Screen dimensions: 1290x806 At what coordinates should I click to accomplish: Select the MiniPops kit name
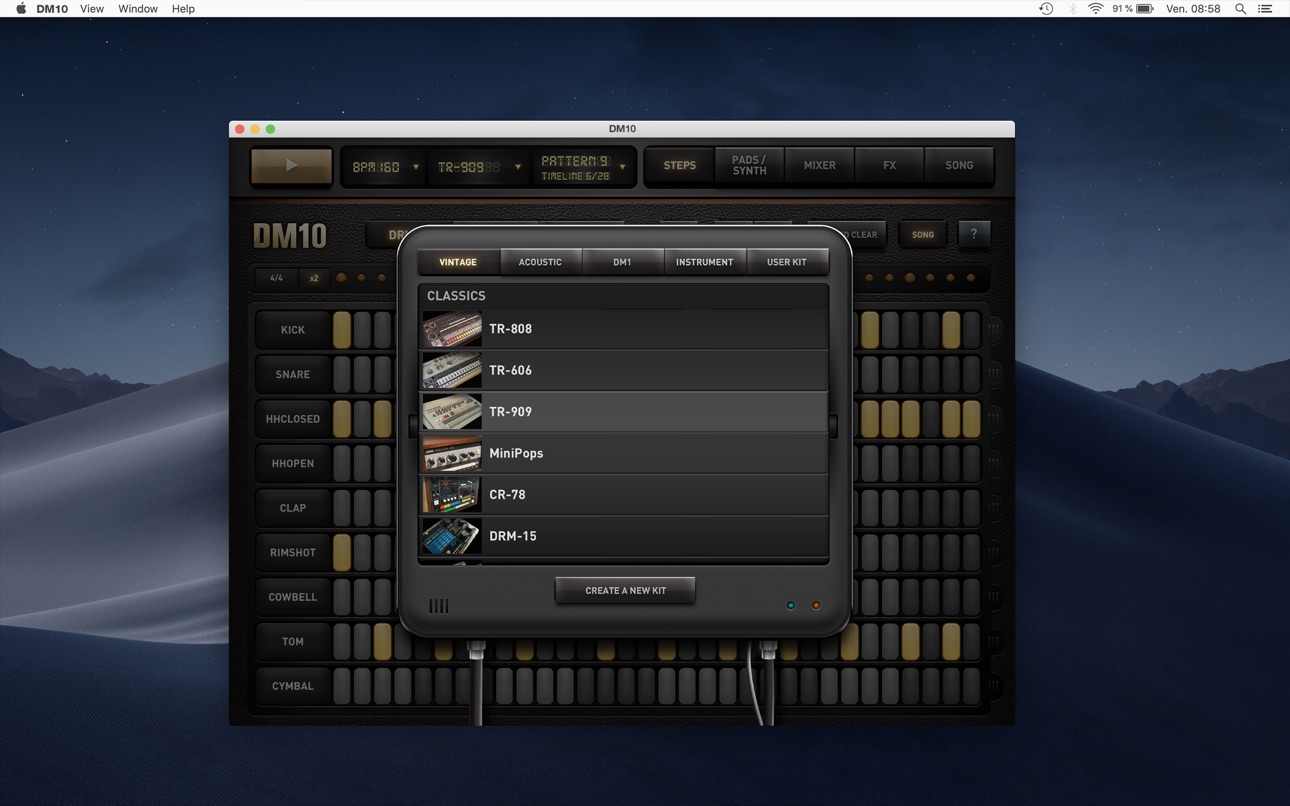516,453
